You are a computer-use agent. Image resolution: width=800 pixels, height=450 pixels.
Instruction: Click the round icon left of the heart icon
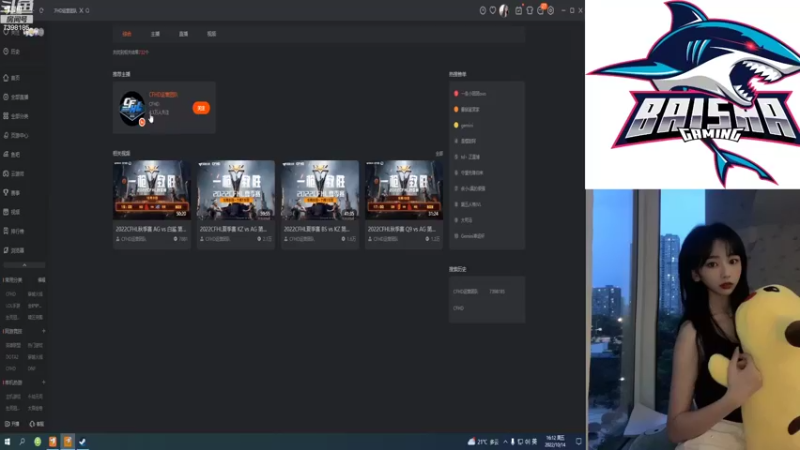(483, 10)
